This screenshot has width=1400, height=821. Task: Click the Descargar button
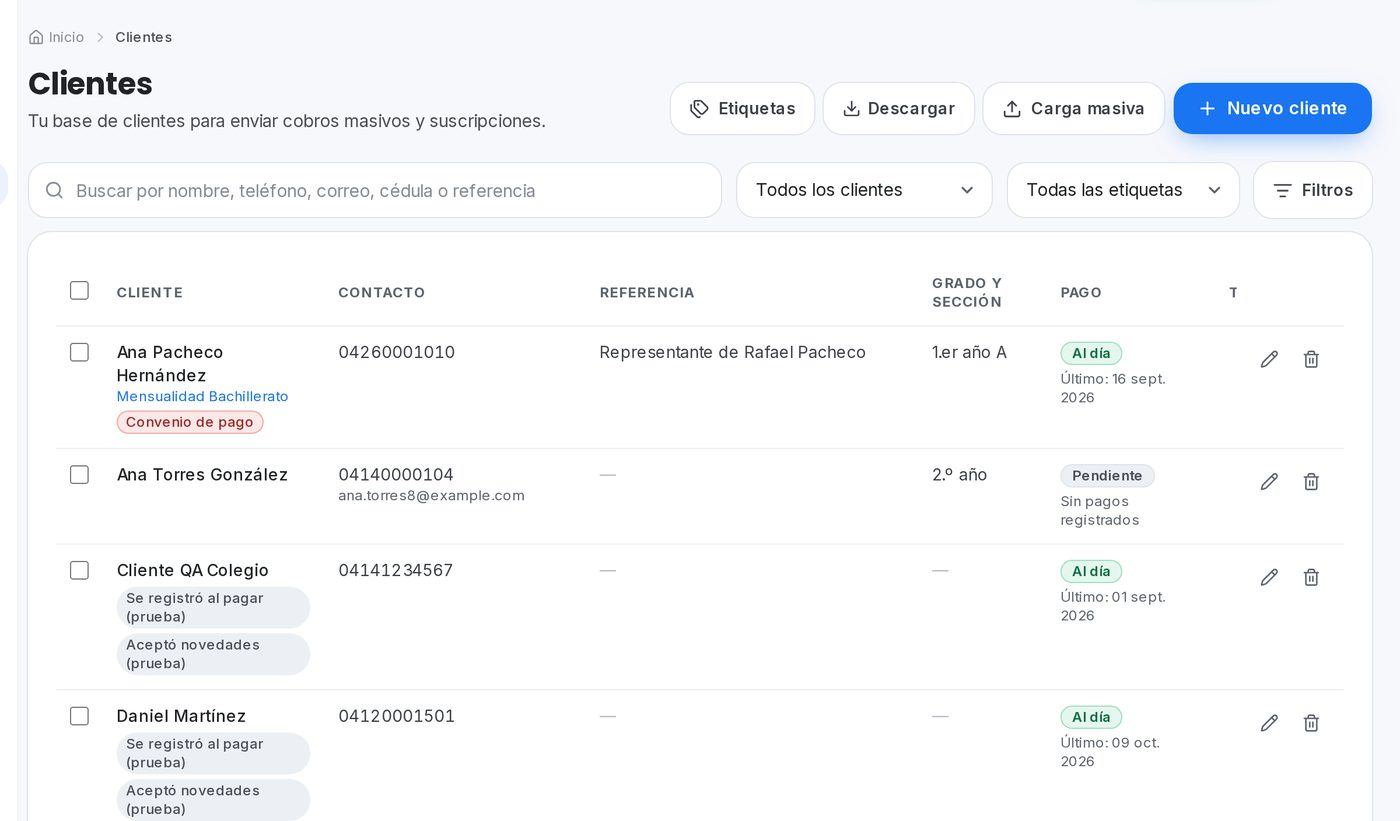click(898, 108)
